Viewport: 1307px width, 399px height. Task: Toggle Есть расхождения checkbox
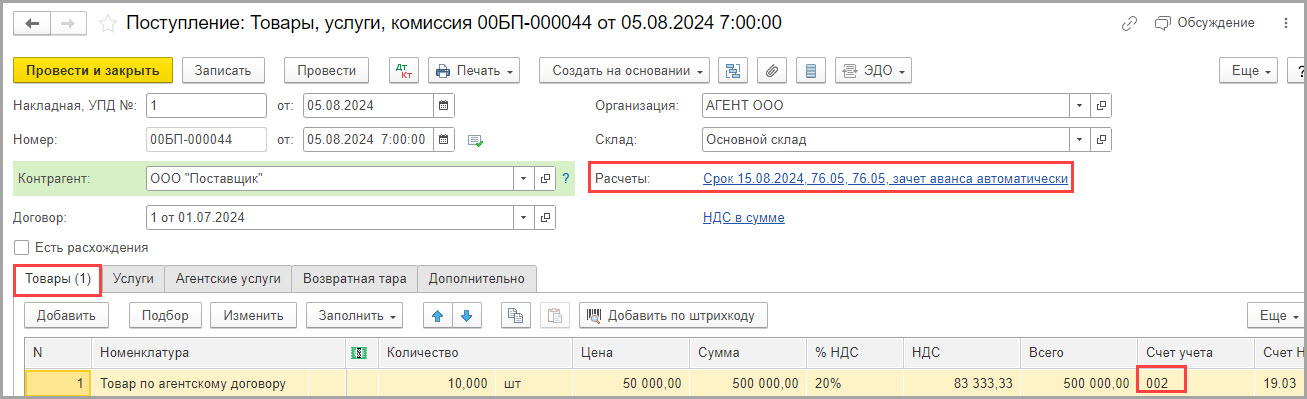[x=21, y=247]
